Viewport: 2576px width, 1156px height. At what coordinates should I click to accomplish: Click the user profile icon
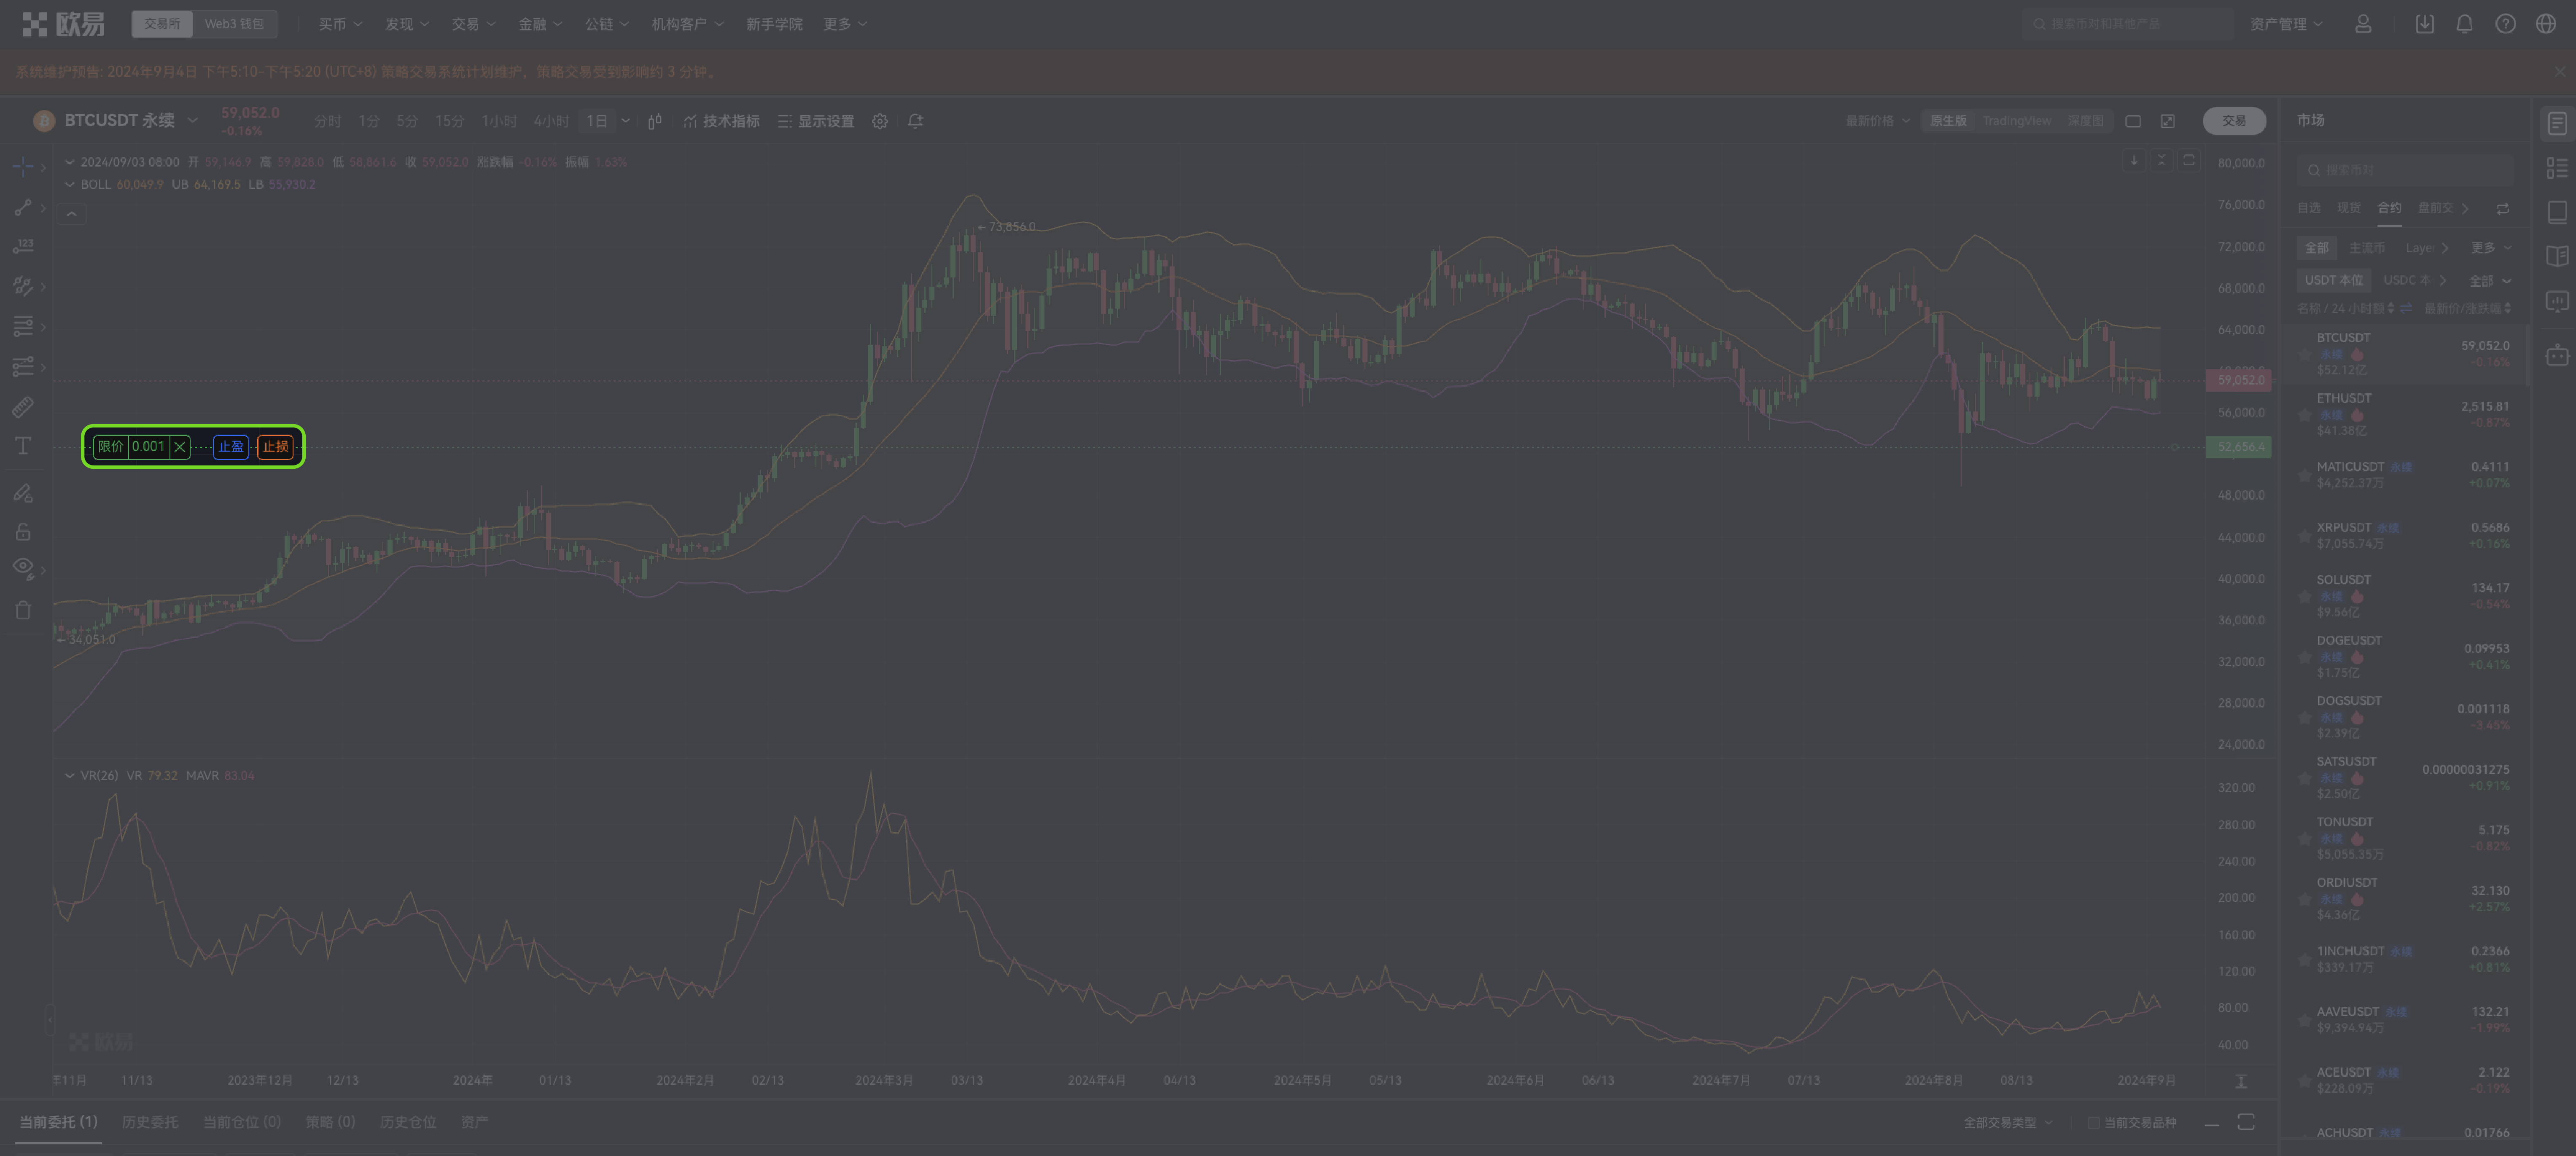pos(2363,24)
